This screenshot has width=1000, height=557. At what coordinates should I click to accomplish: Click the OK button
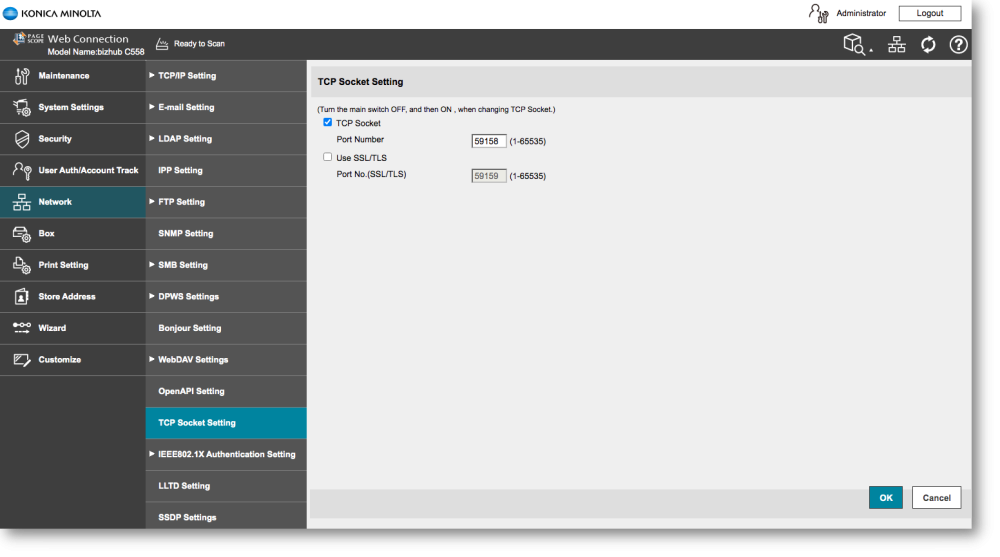(x=886, y=498)
